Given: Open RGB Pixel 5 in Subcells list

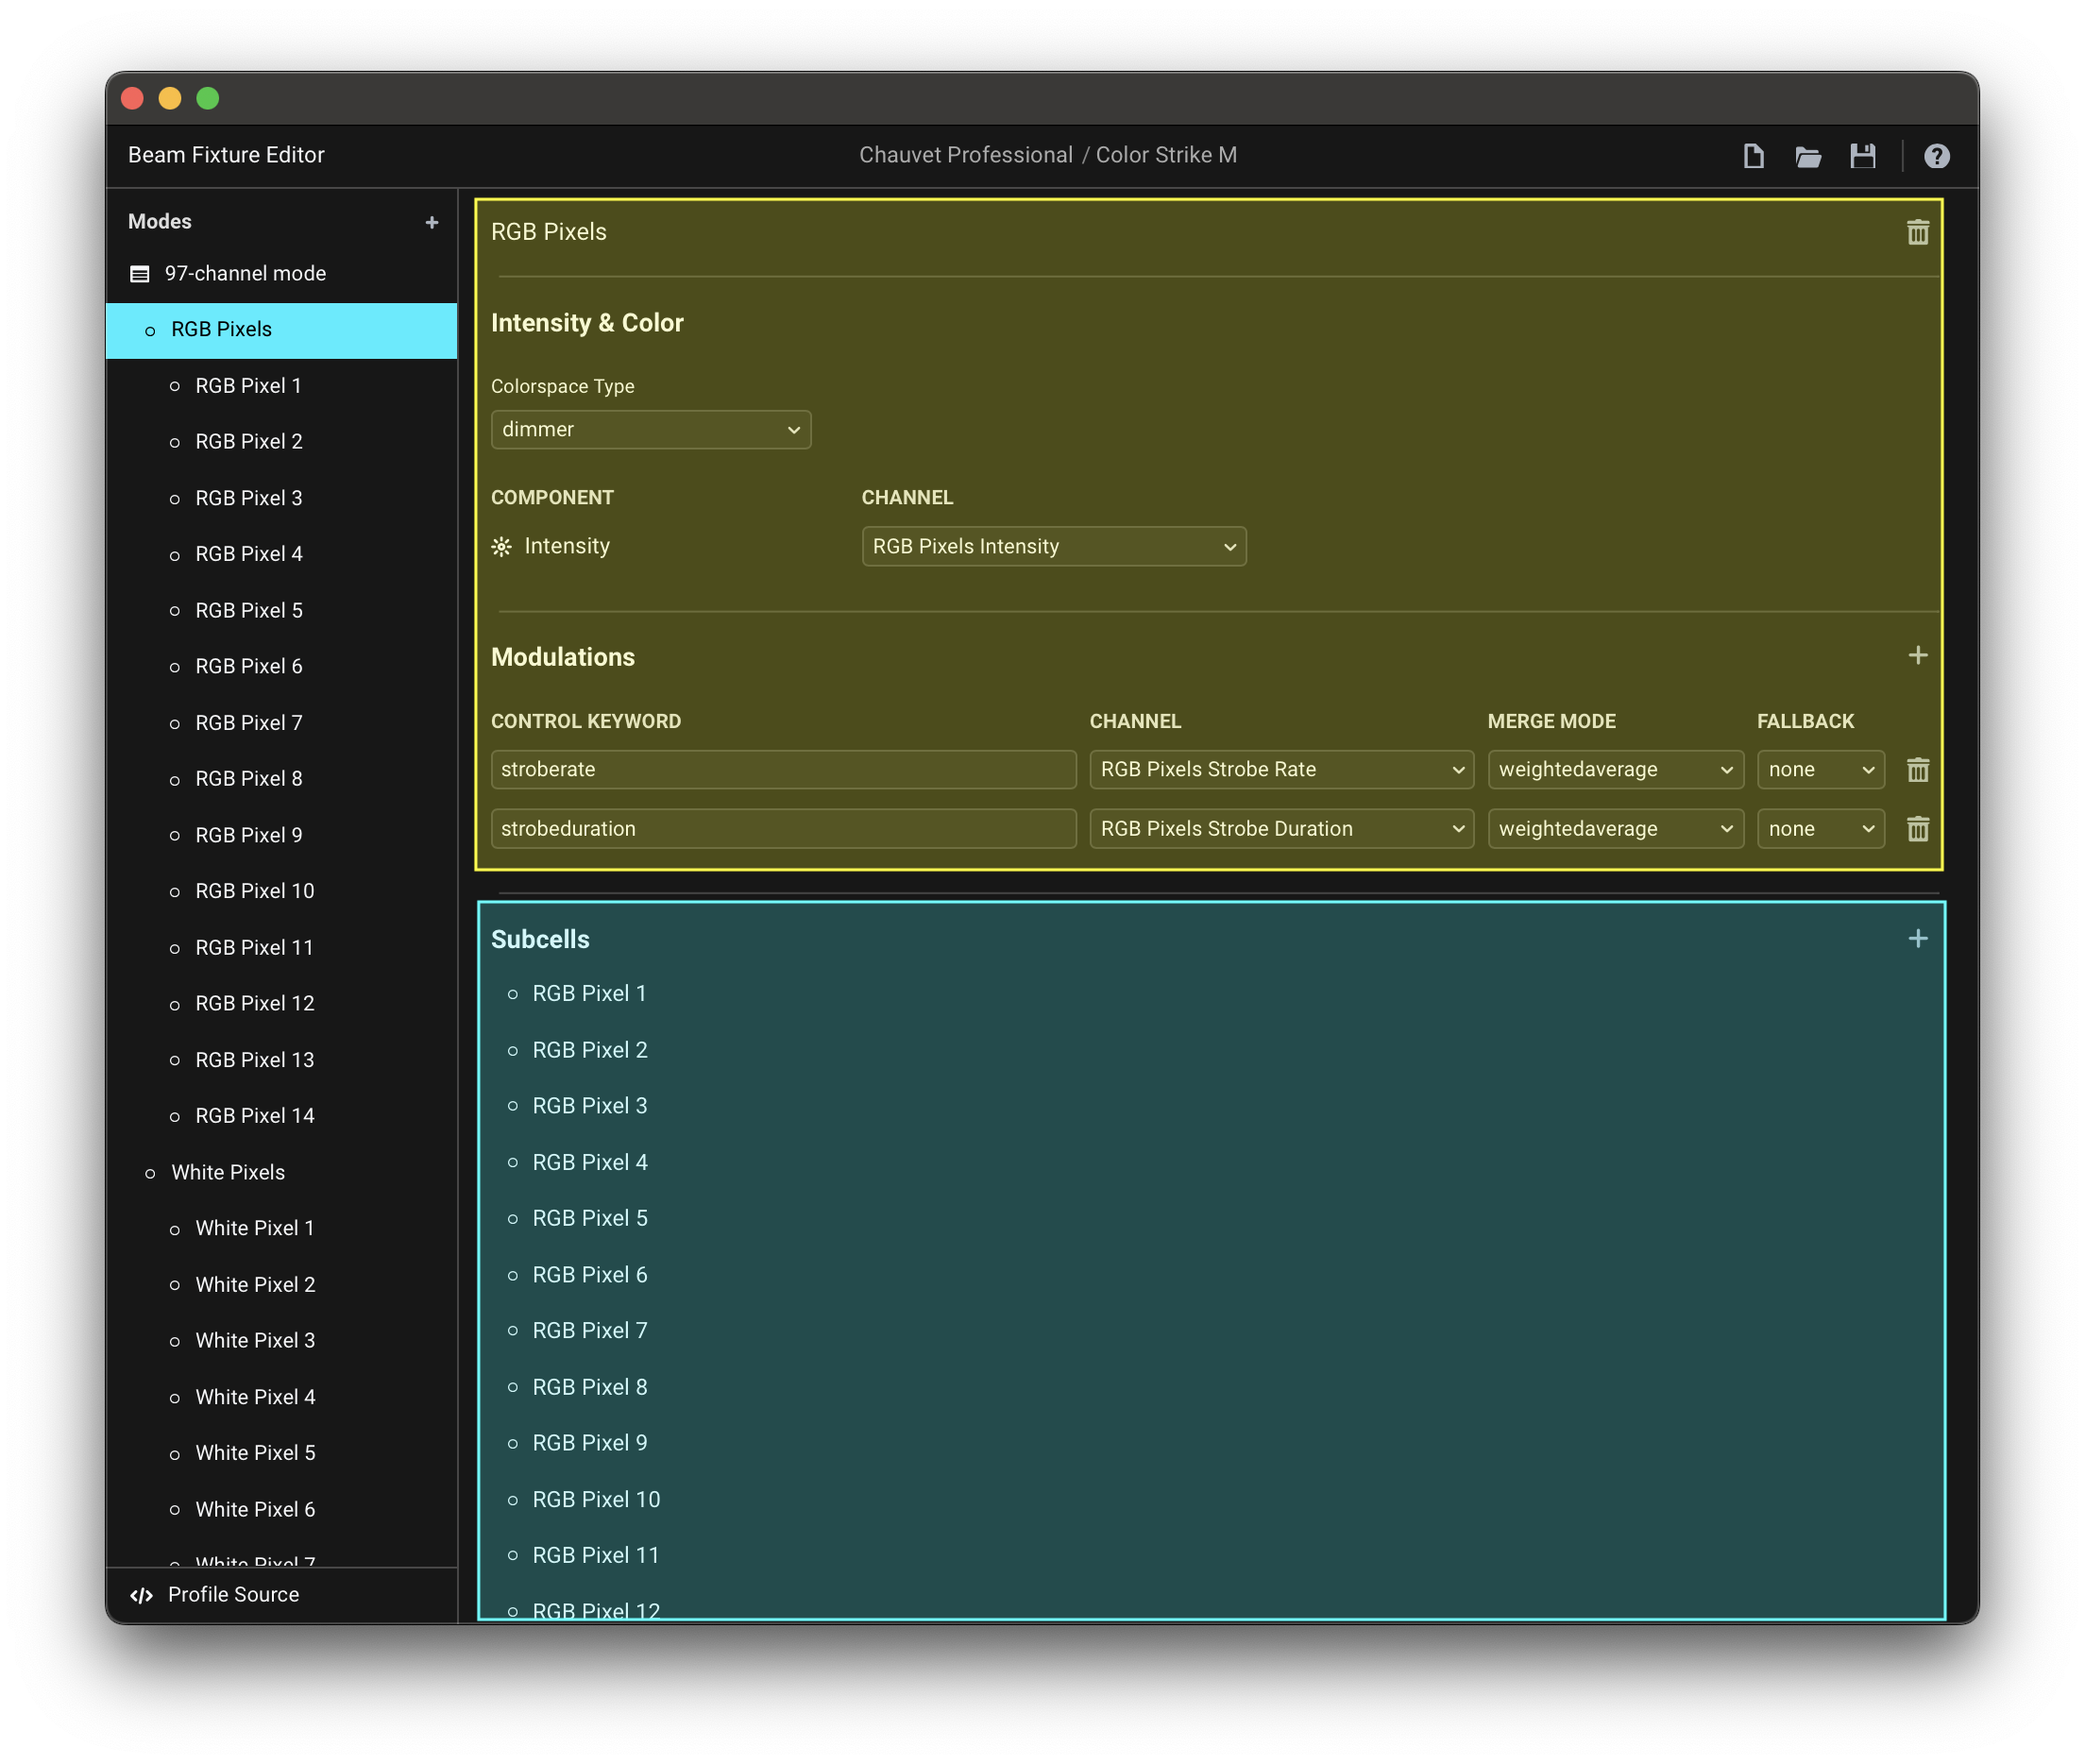Looking at the screenshot, I should (x=589, y=1218).
